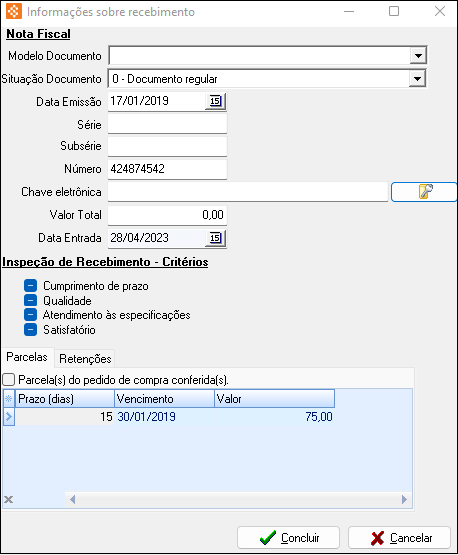Screen dimensions: 458x555
Task: Toggle the Qualidade criterion checkbox
Action: coord(30,300)
